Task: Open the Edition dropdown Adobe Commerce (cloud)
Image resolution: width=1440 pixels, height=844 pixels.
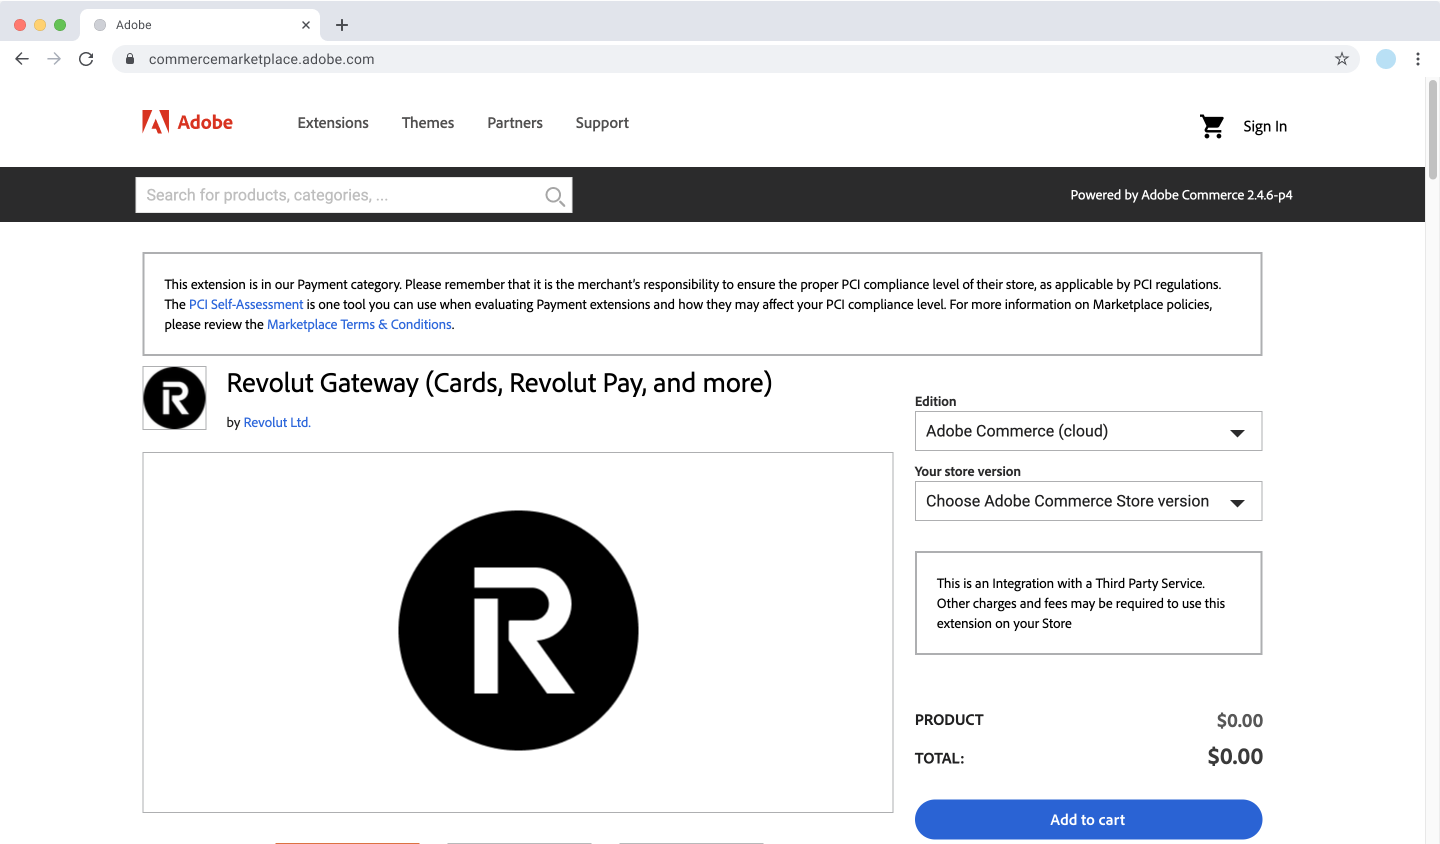Action: click(x=1088, y=431)
